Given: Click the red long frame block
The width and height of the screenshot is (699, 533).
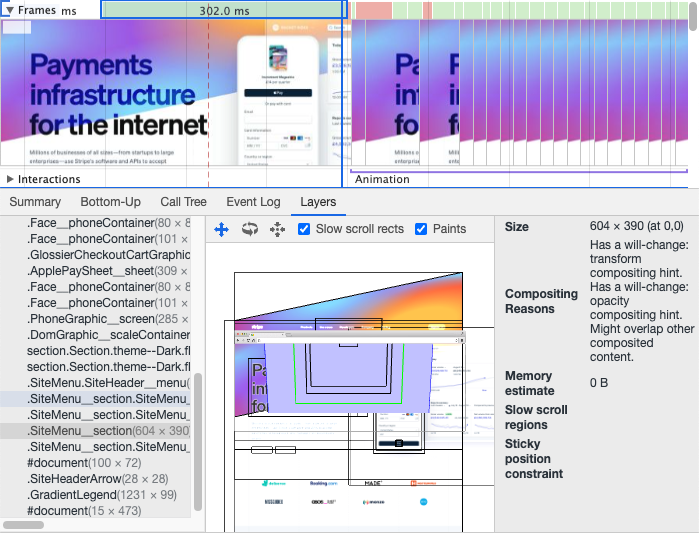Looking at the screenshot, I should pos(374,10).
